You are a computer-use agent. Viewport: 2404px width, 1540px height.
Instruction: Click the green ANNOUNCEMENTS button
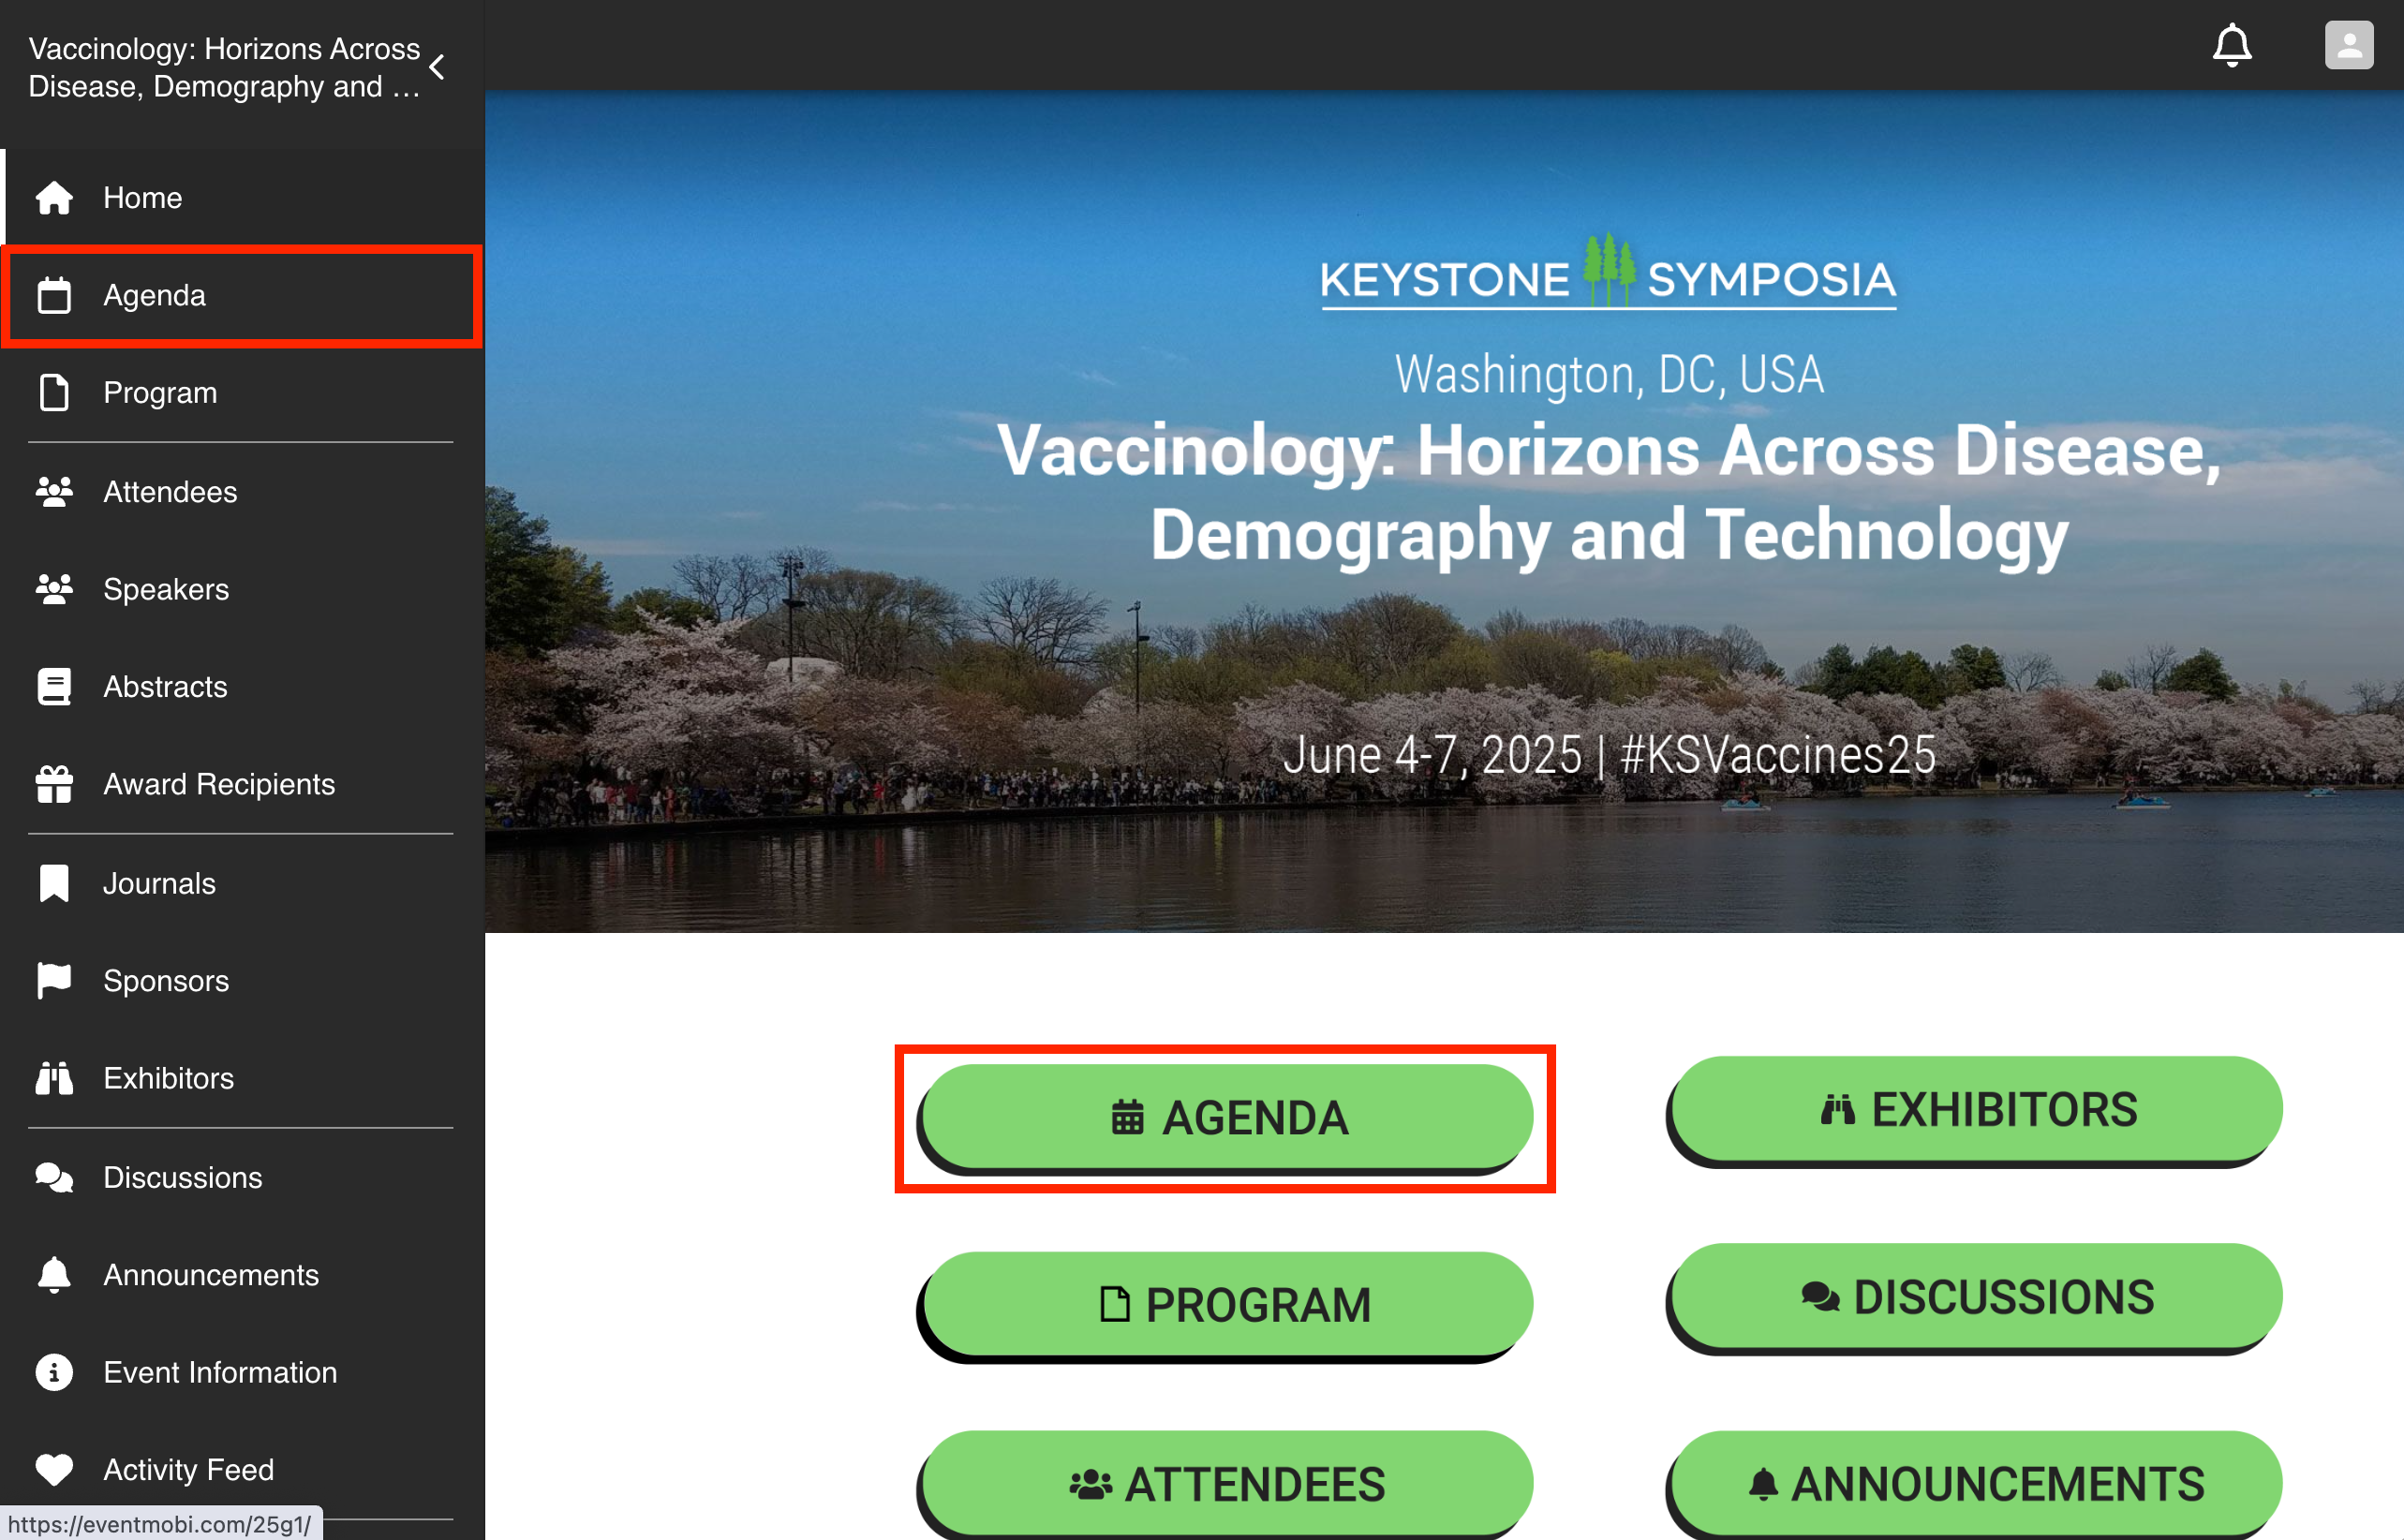coord(1976,1484)
